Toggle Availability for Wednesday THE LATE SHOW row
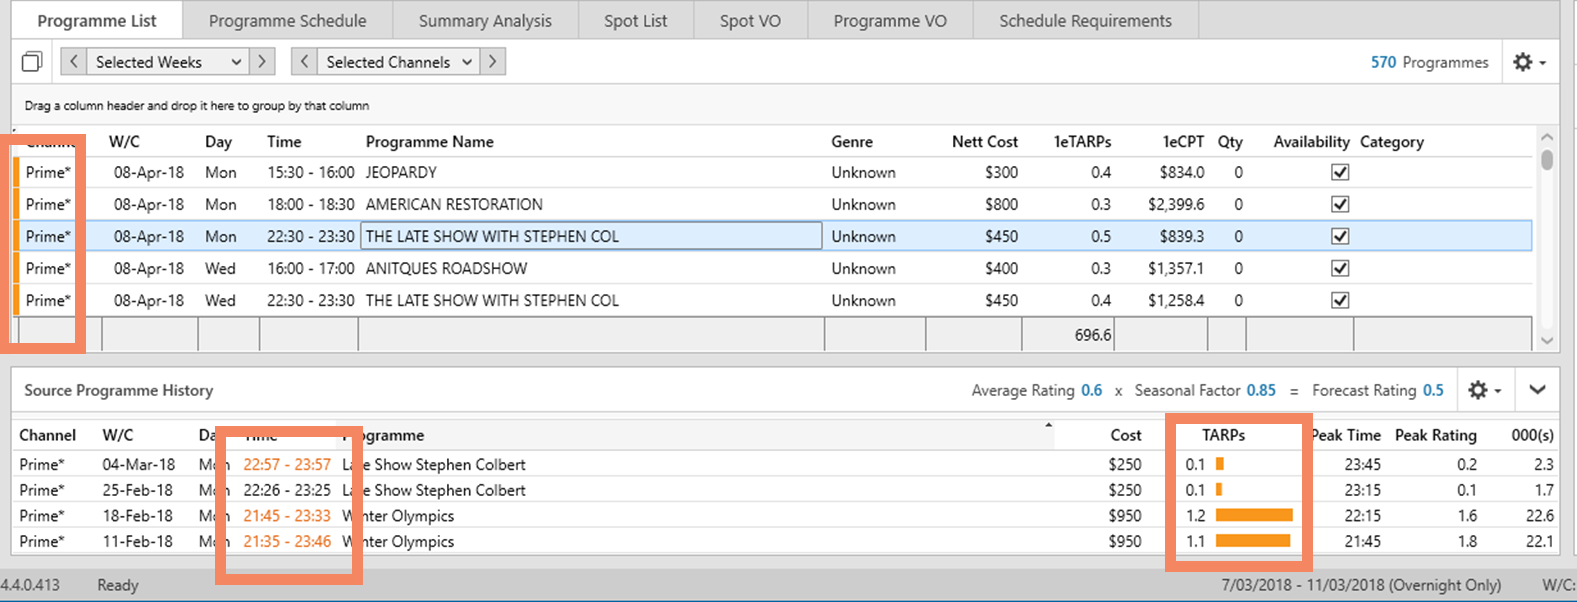1577x602 pixels. coord(1340,300)
